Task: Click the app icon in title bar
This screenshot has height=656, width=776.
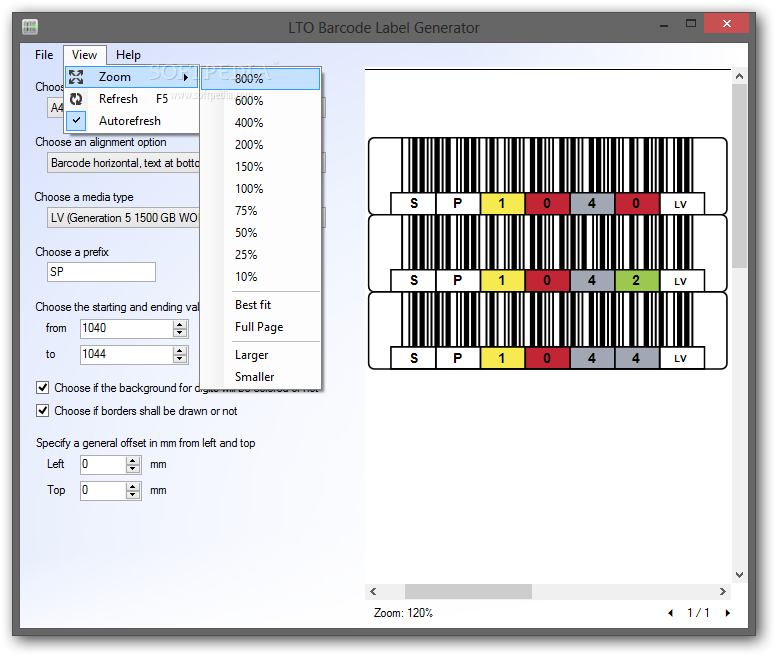Action: click(x=30, y=27)
